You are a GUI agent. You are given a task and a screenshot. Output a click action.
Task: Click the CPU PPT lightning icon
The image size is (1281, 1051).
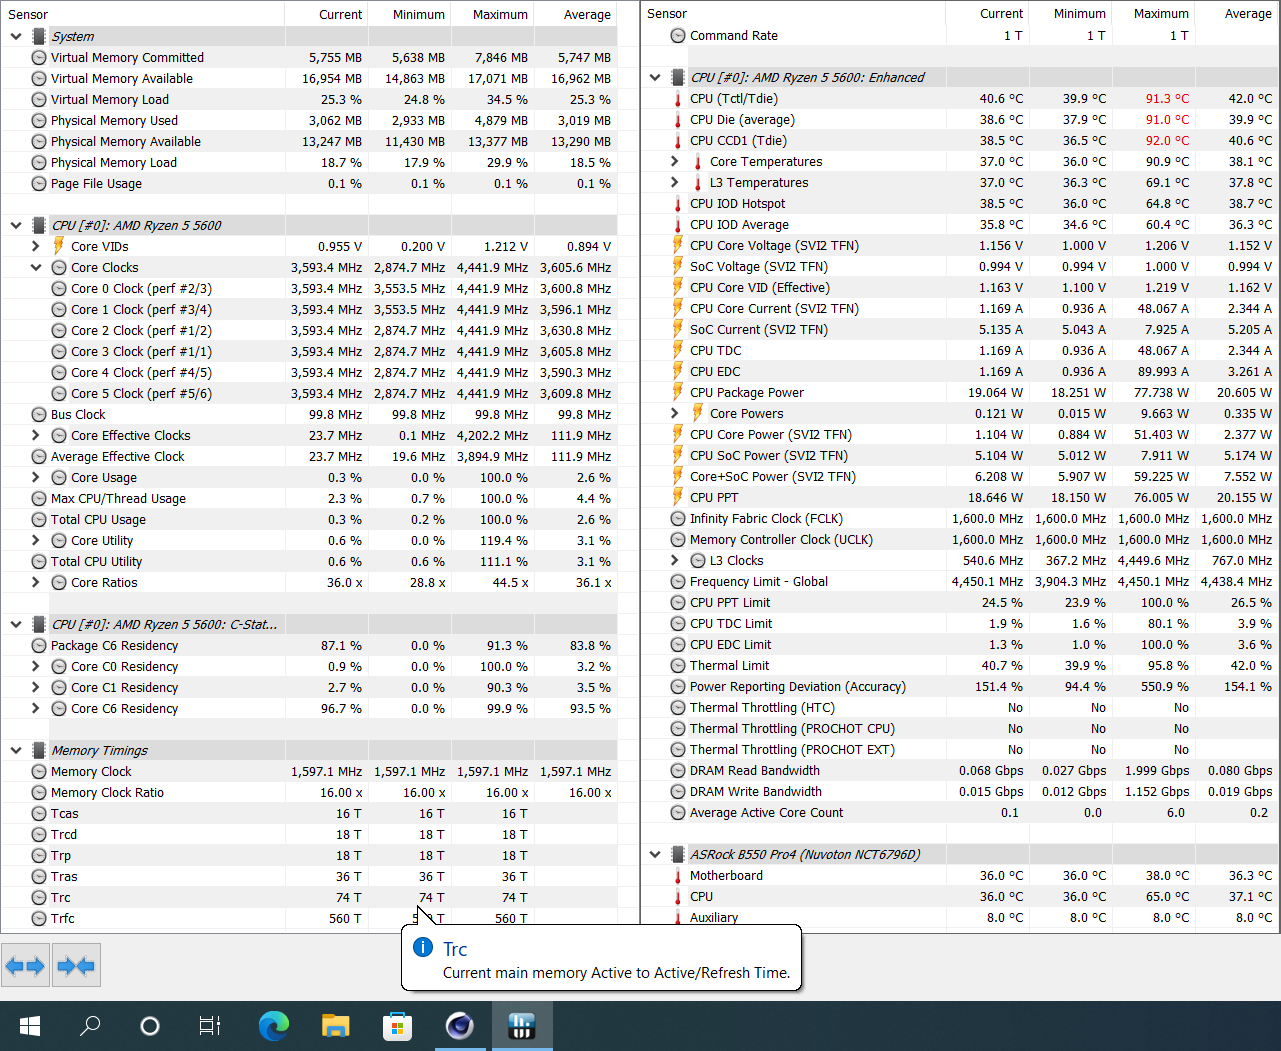pyautogui.click(x=678, y=497)
